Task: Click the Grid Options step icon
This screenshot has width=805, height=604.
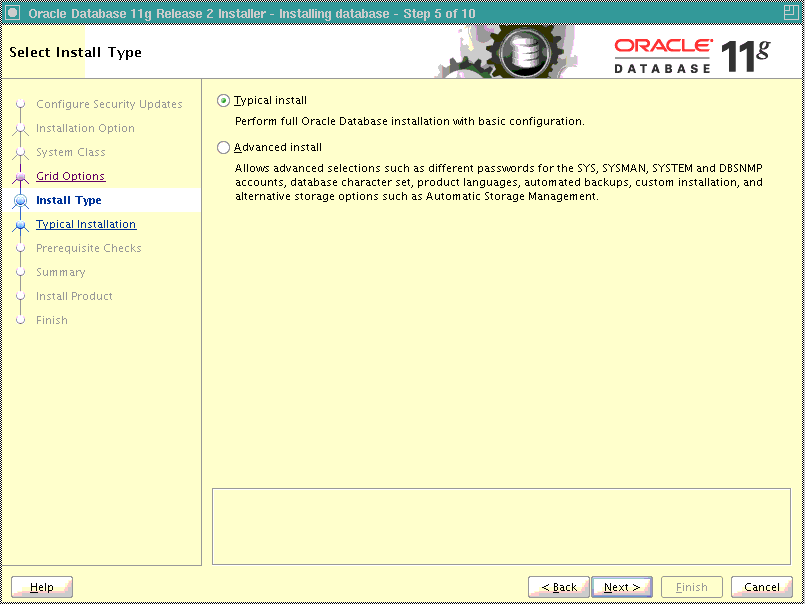Action: coord(21,176)
